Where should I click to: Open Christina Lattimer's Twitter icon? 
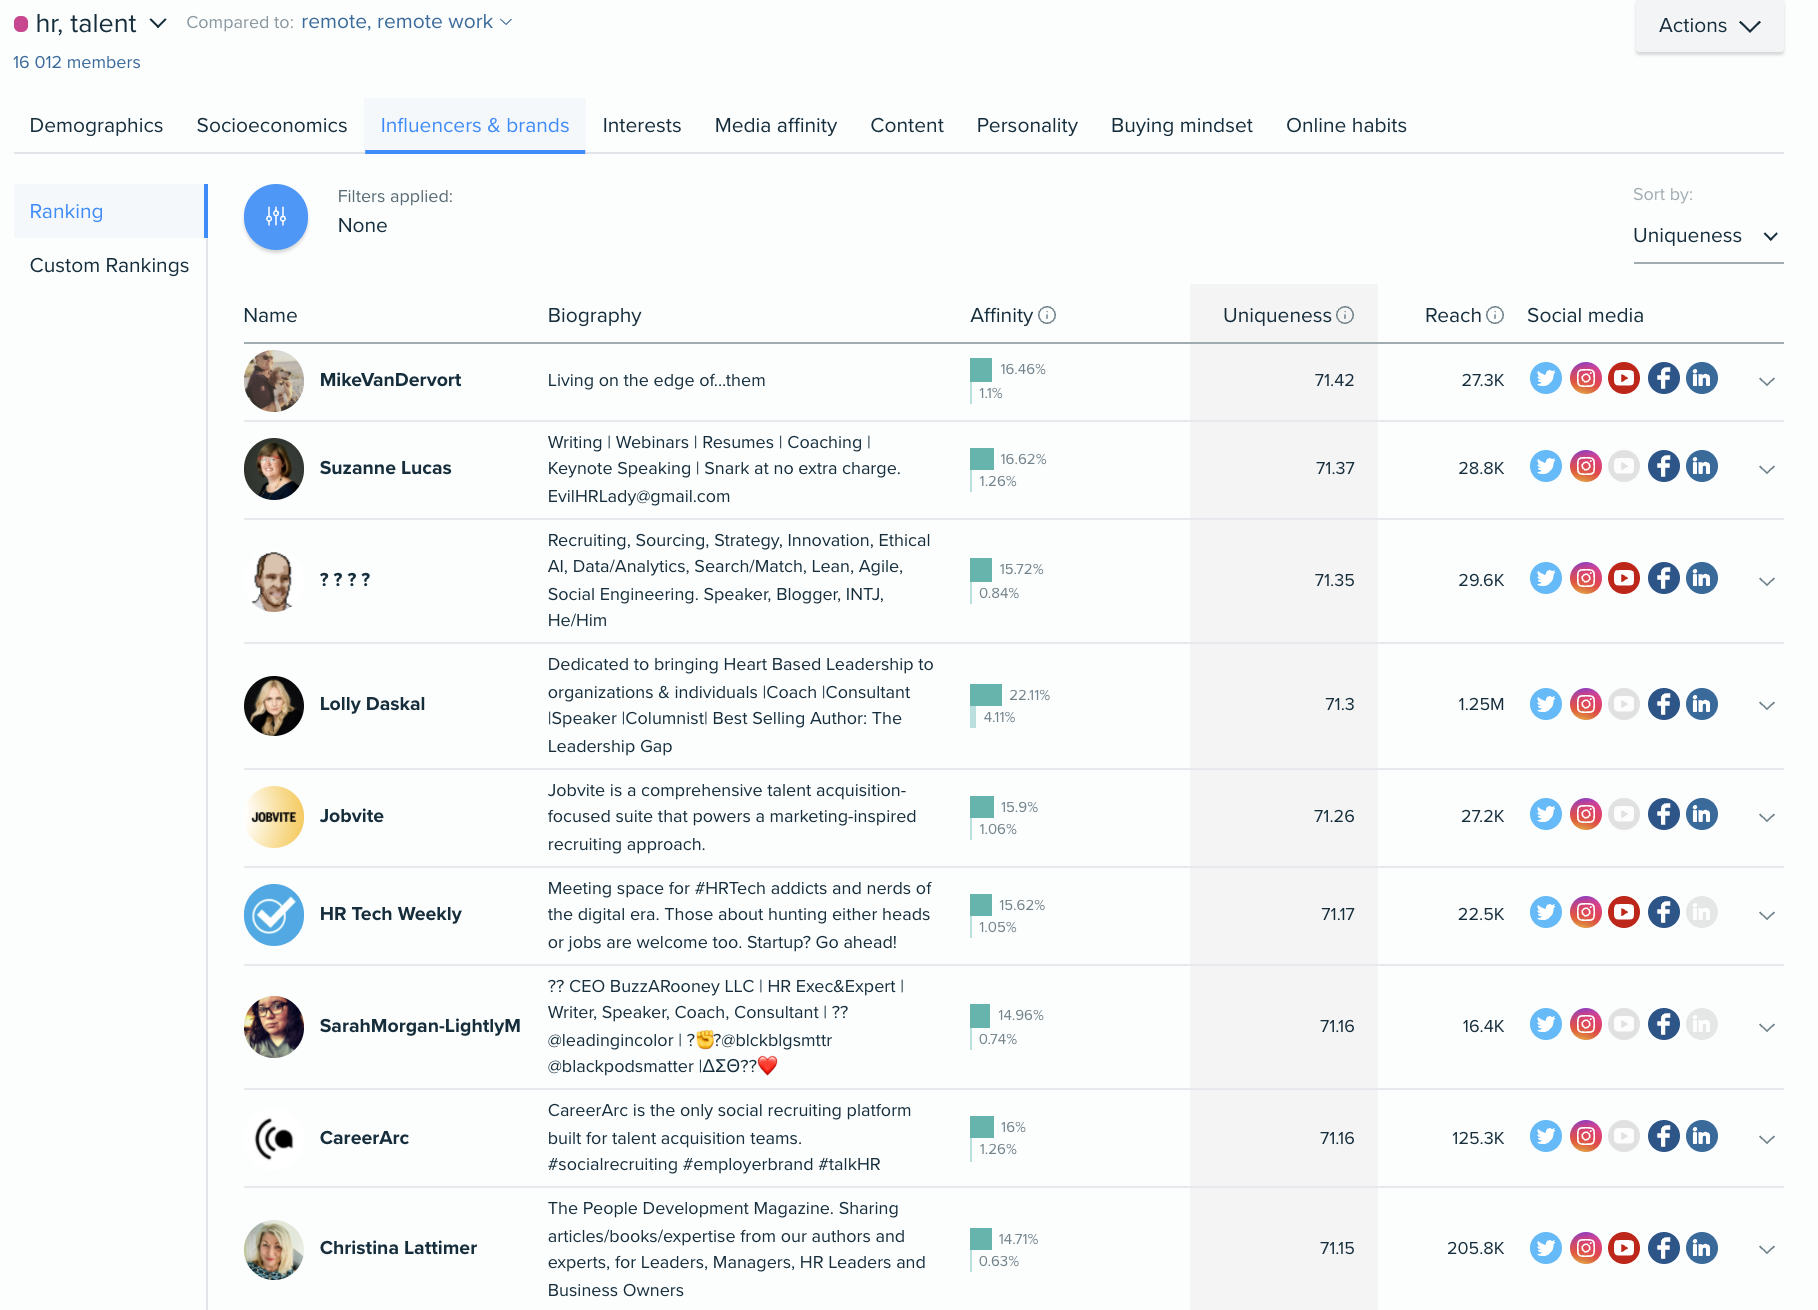click(x=1546, y=1249)
